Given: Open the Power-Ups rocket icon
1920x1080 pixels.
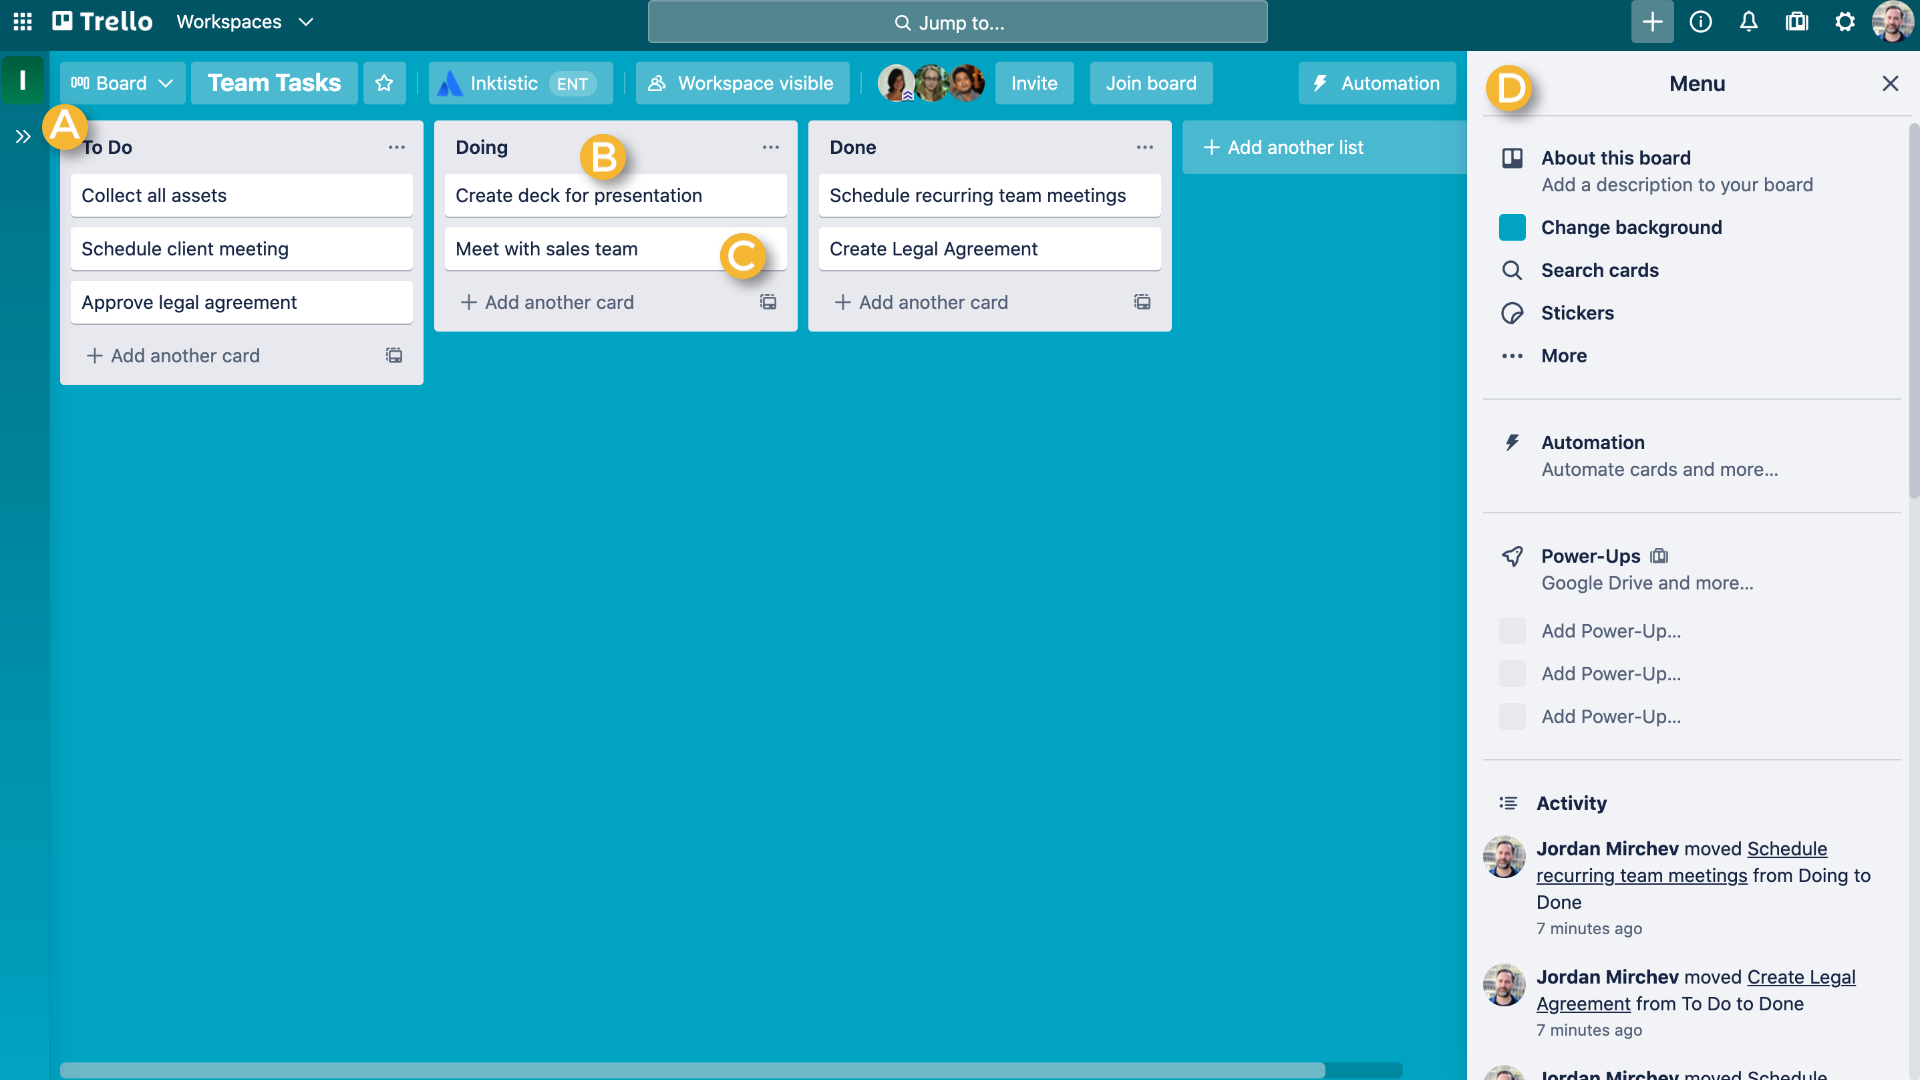Looking at the screenshot, I should click(x=1513, y=555).
